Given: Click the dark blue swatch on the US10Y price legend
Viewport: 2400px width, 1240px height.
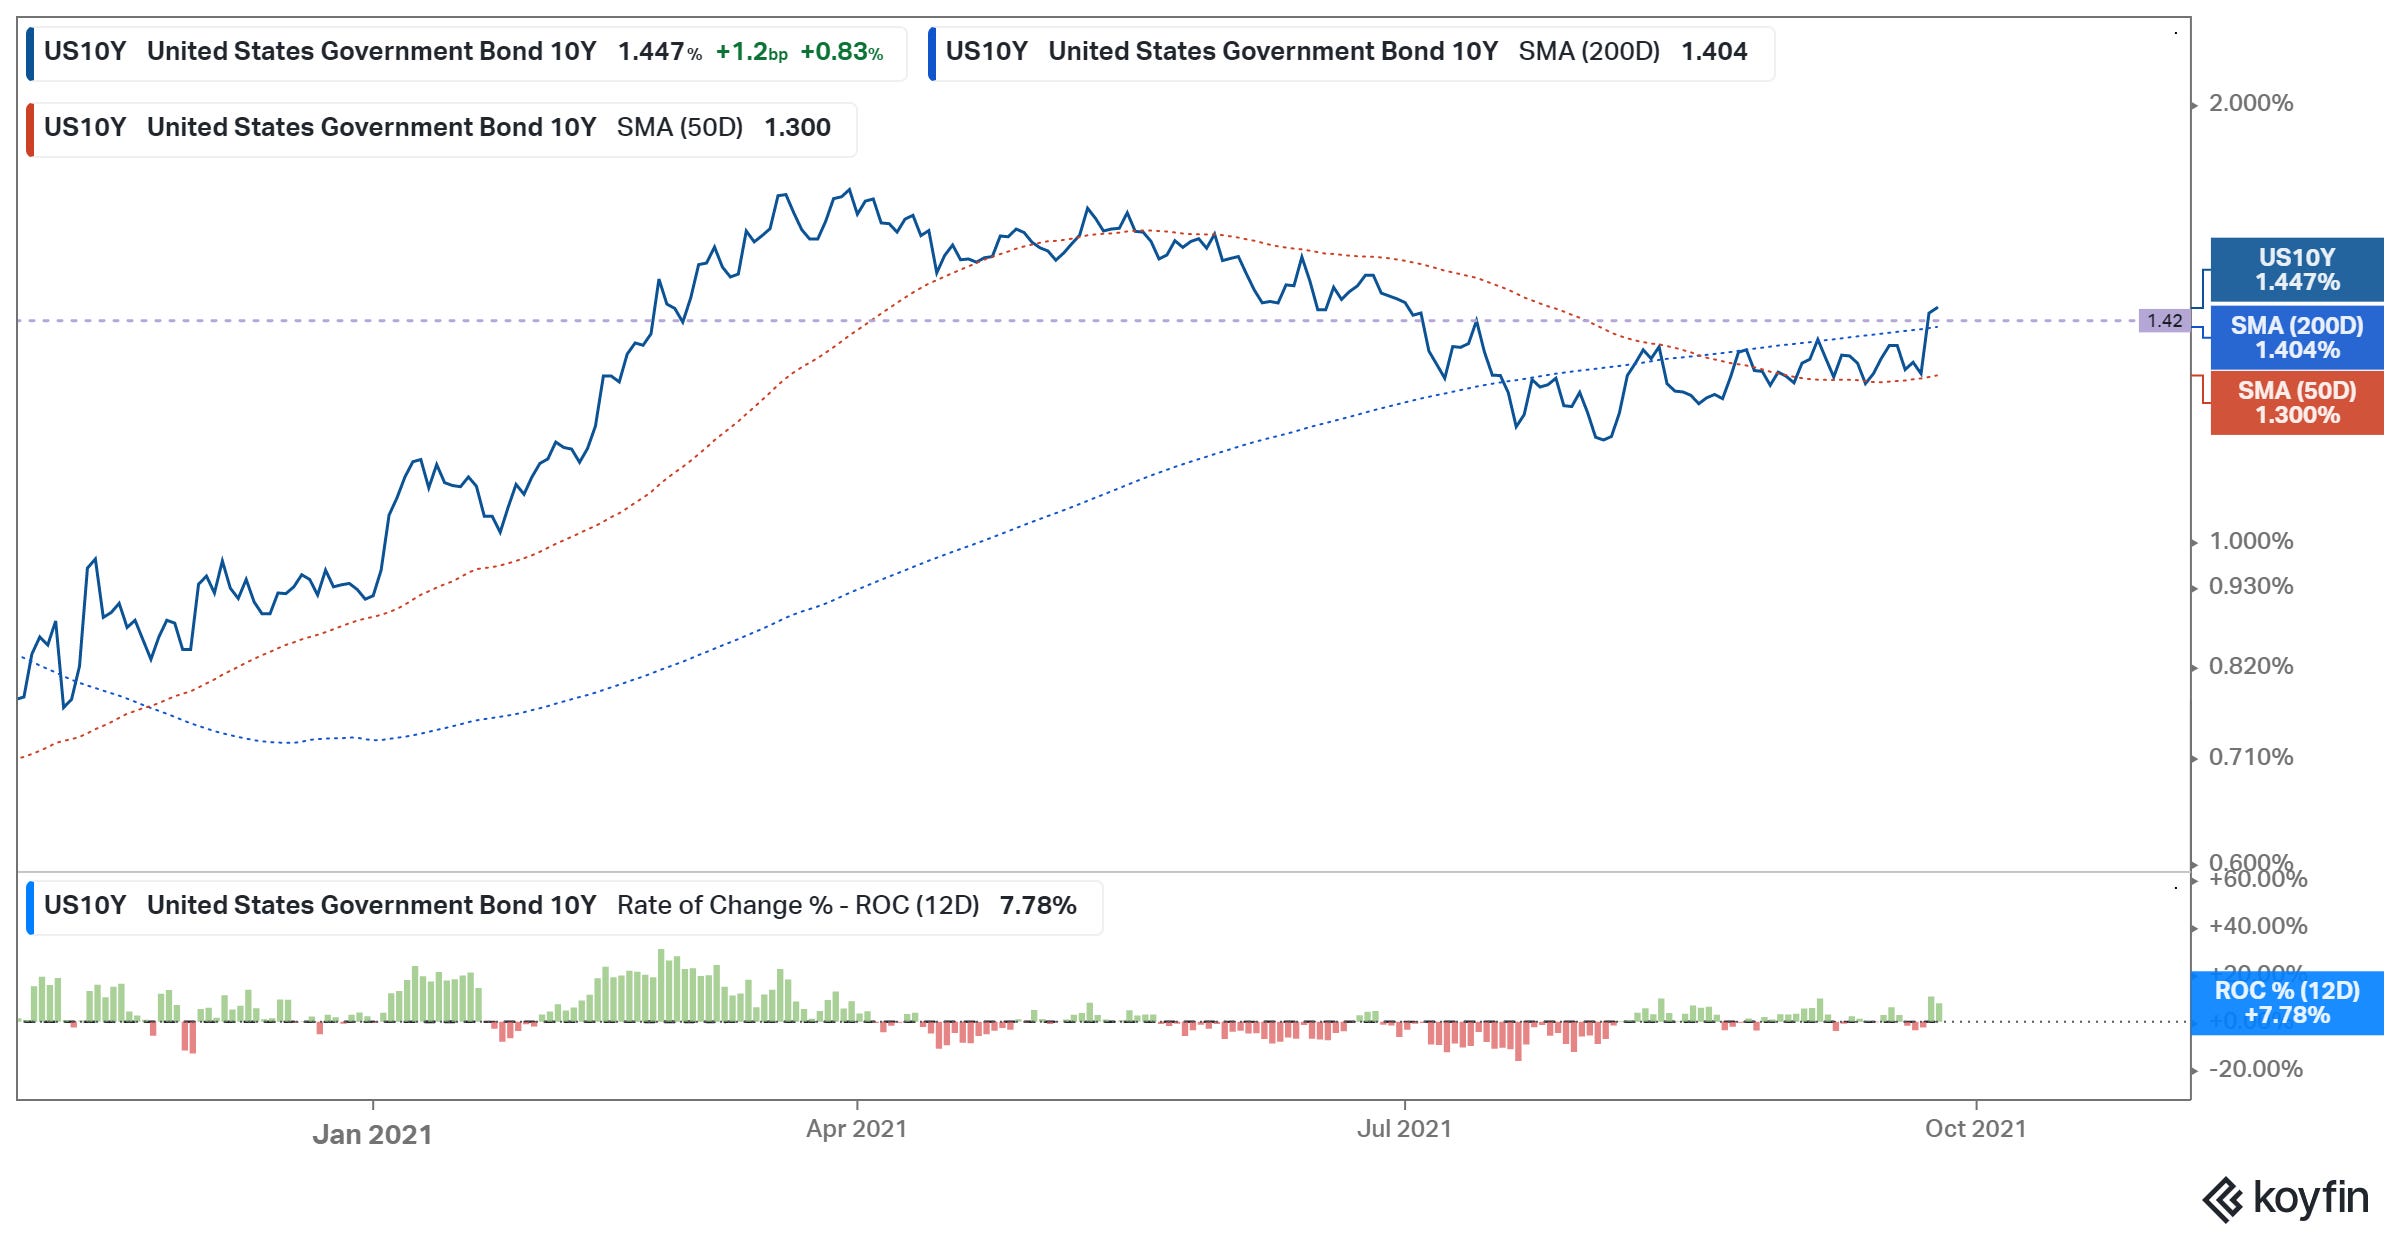Looking at the screenshot, I should click(30, 52).
